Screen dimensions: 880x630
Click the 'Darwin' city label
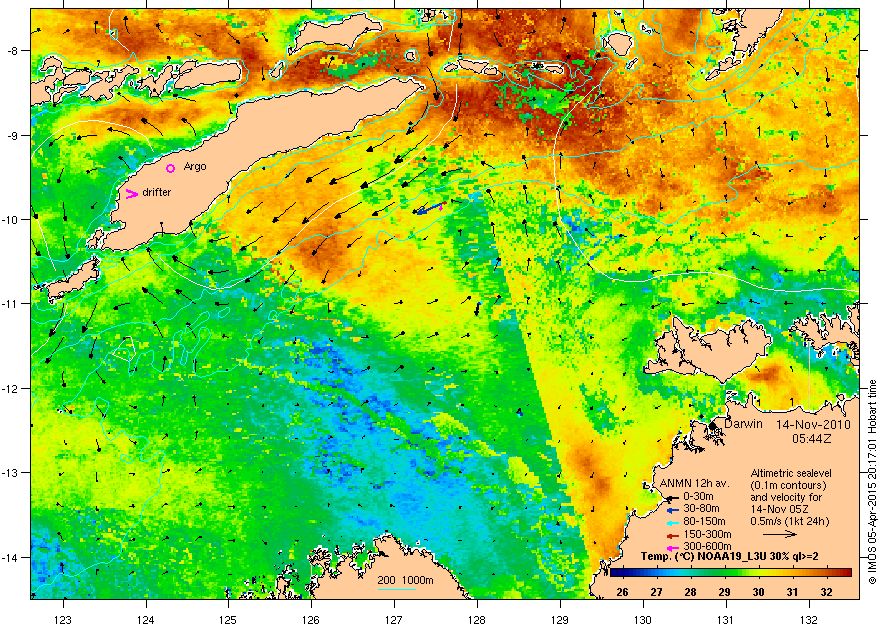pos(743,424)
